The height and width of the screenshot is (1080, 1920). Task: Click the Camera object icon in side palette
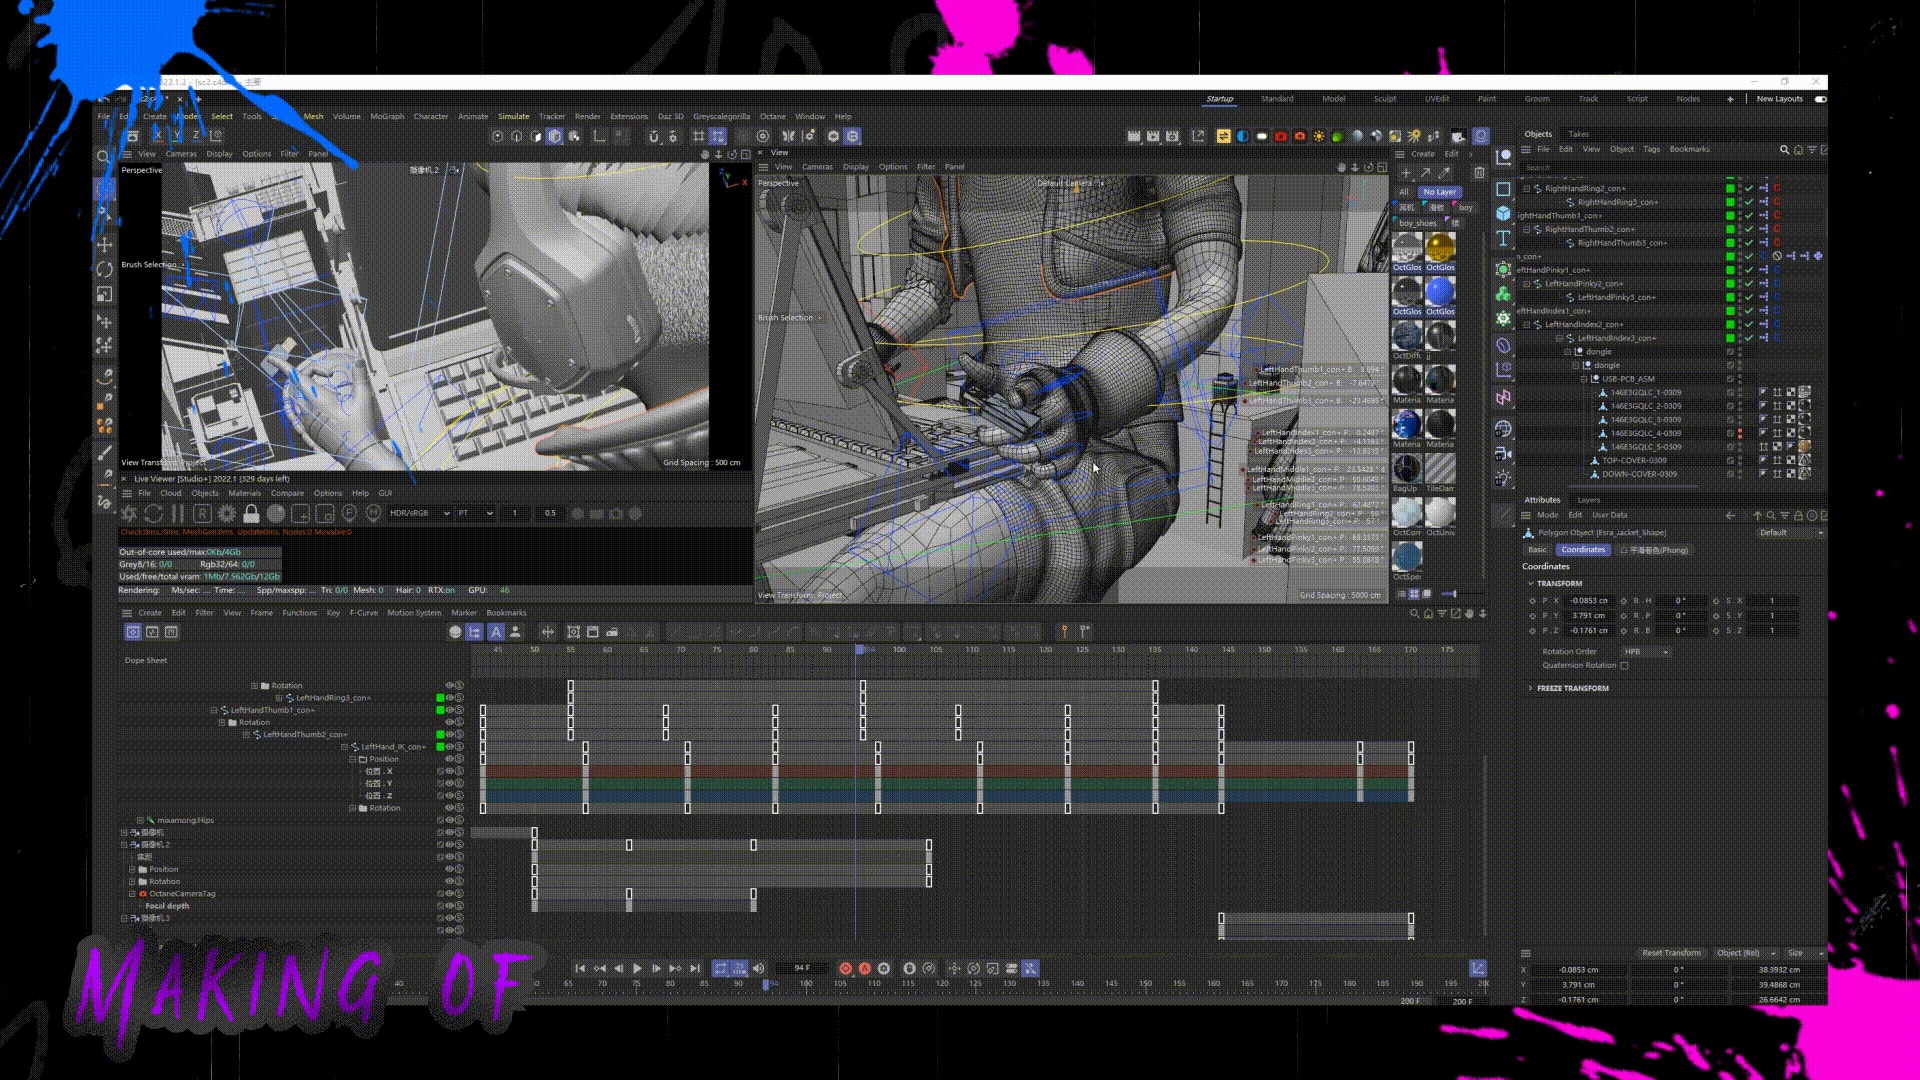pos(1503,453)
